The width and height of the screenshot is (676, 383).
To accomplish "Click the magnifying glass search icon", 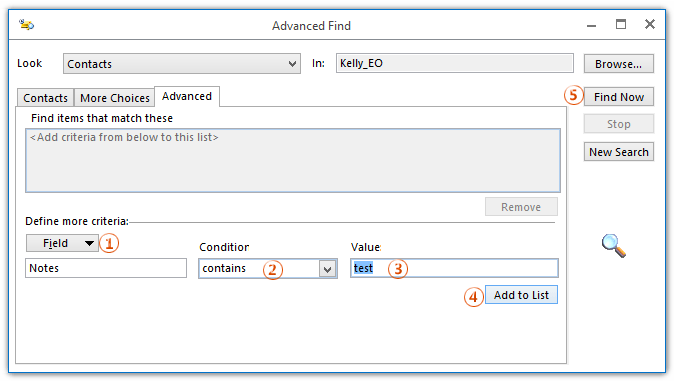I will pos(613,246).
